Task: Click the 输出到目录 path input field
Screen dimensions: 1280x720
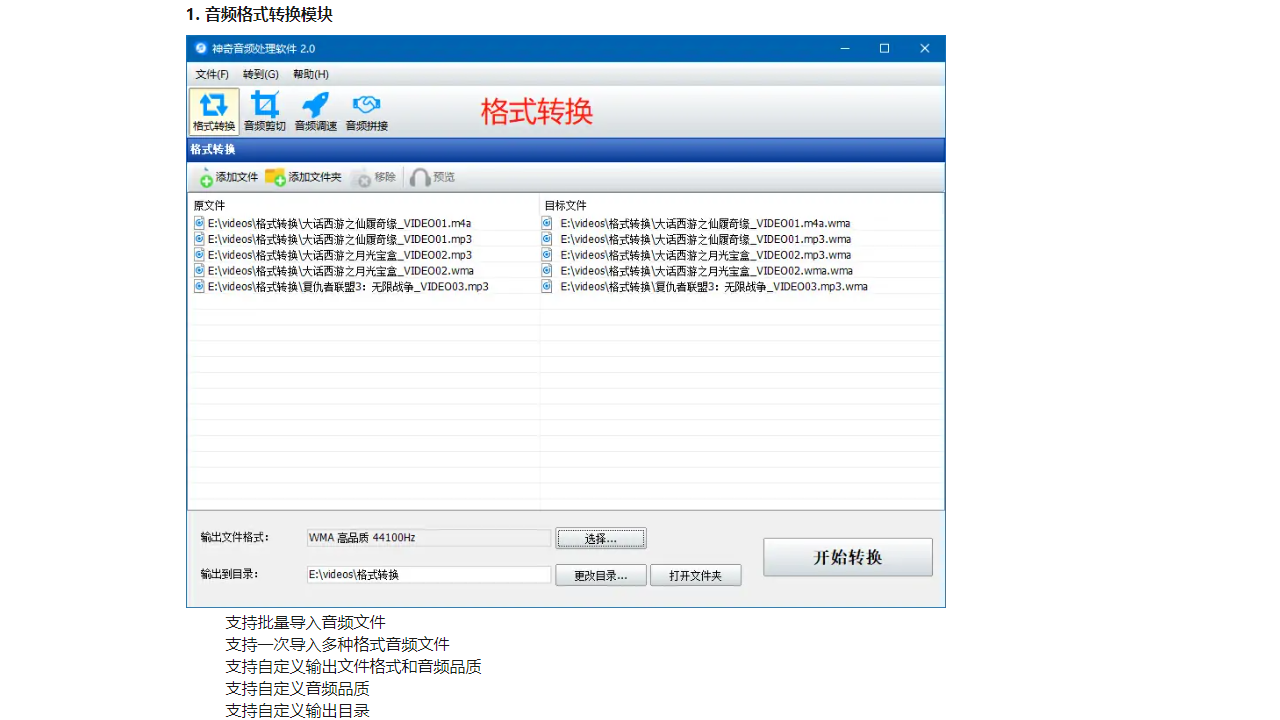Action: pos(428,574)
